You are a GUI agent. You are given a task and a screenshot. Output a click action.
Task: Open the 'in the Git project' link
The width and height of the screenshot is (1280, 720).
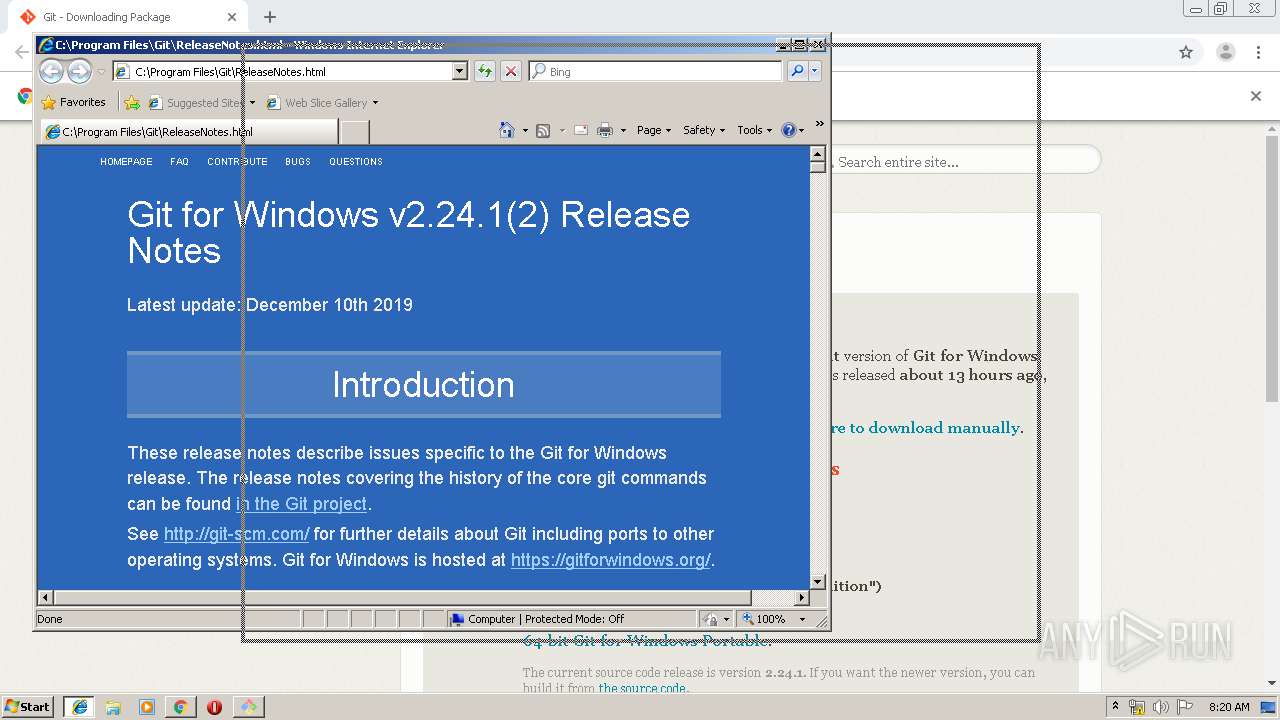302,504
